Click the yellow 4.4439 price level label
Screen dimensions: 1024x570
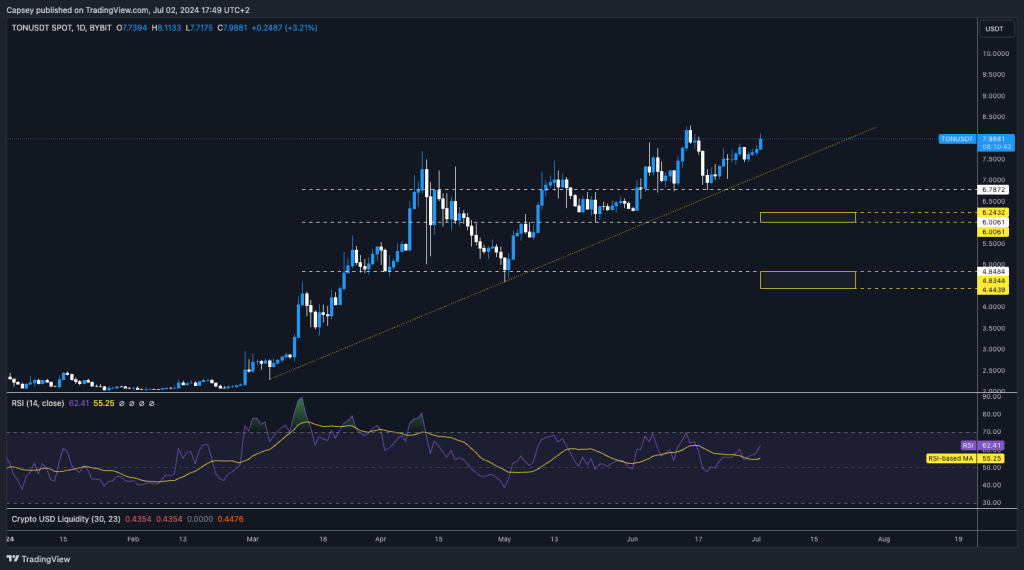tap(994, 289)
